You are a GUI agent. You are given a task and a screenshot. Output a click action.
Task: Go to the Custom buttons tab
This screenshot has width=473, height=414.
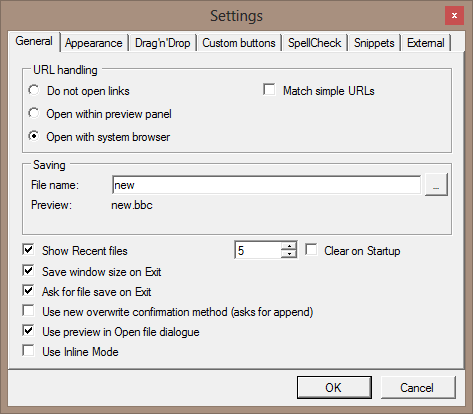[239, 43]
